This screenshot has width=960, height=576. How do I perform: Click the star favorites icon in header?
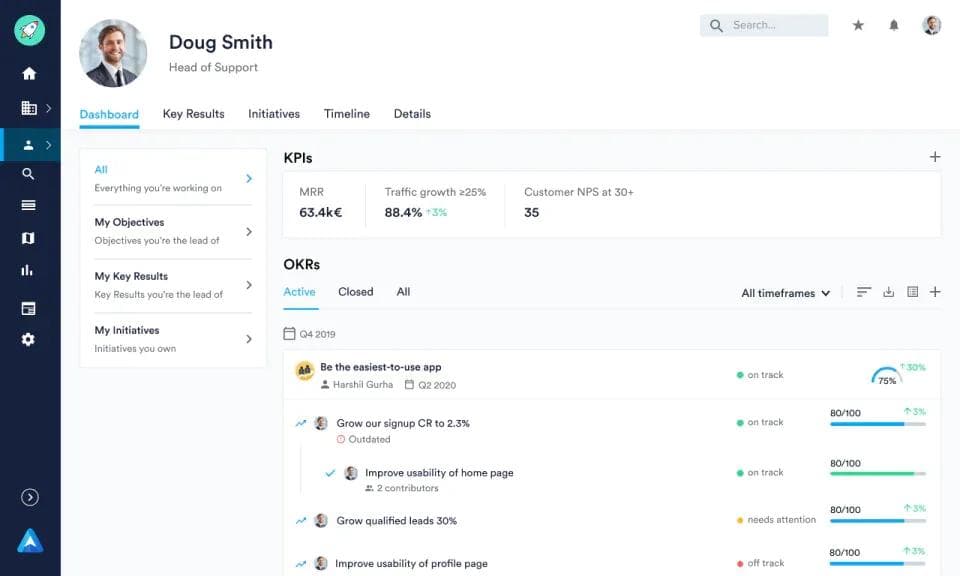coord(858,26)
